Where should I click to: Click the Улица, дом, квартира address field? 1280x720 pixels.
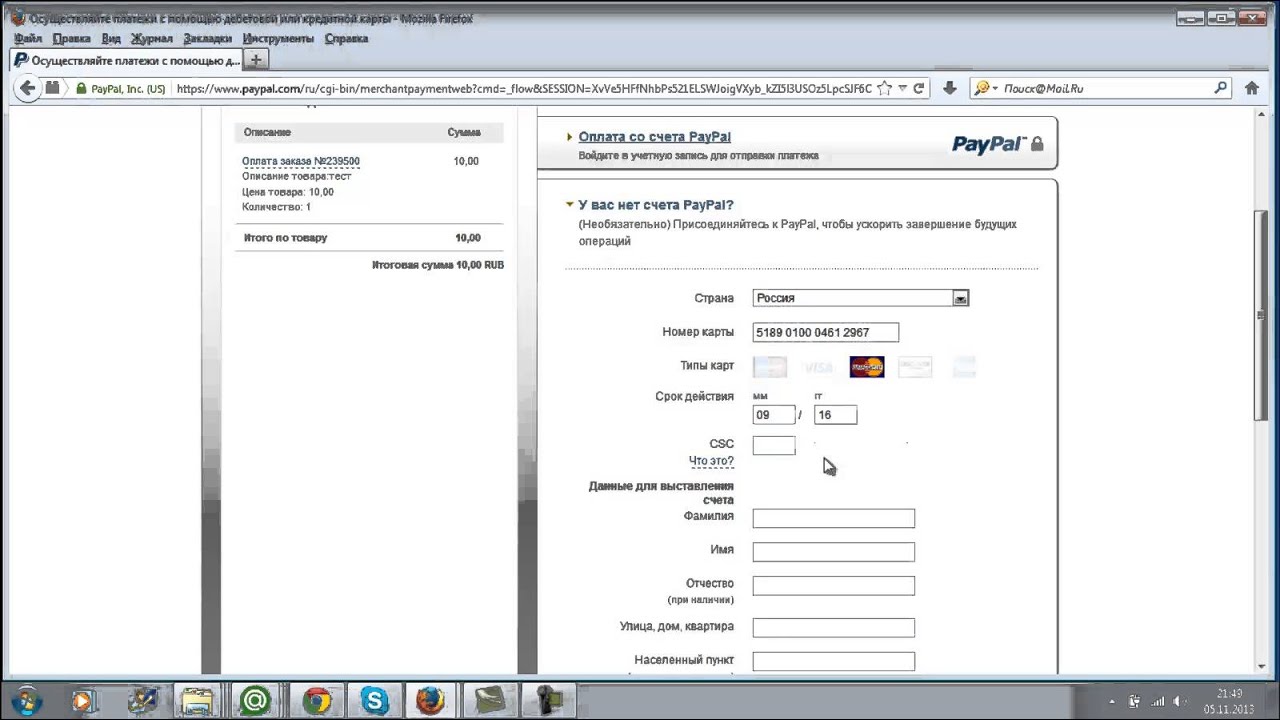coord(834,628)
